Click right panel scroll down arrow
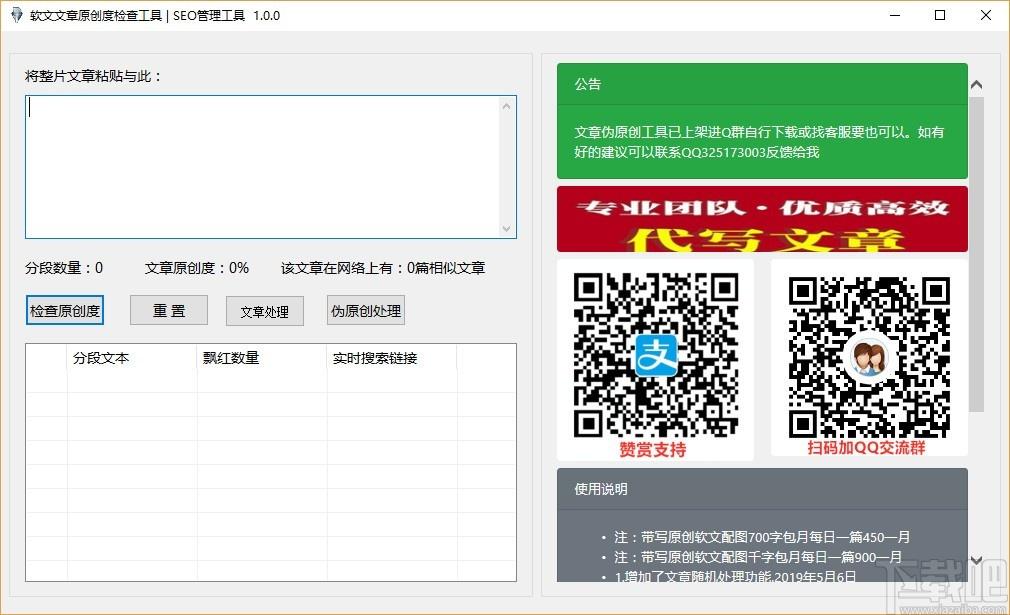The height and width of the screenshot is (615, 1010). coord(977,560)
